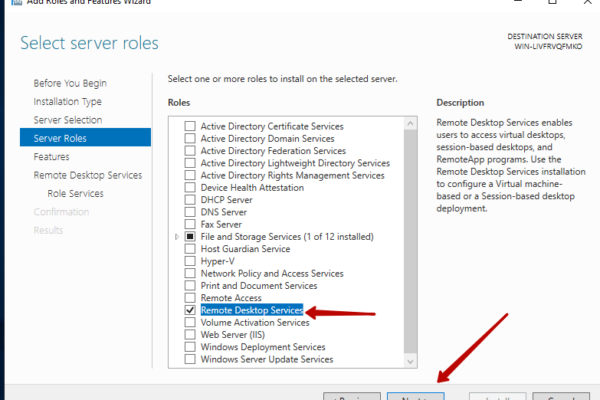The height and width of the screenshot is (400, 600).
Task: Tick the Active Directory Certificate Services checkbox
Action: tap(190, 126)
